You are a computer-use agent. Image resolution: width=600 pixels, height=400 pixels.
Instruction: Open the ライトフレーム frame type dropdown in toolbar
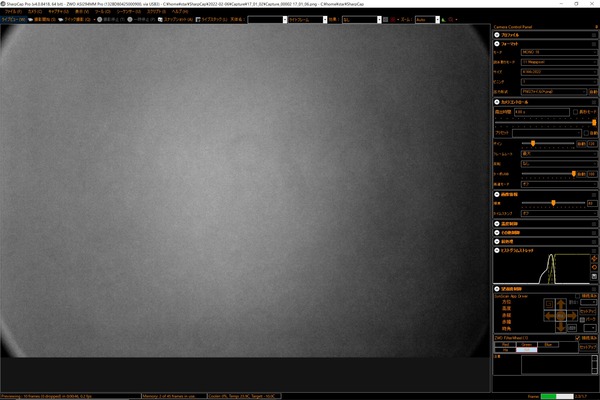coord(308,20)
